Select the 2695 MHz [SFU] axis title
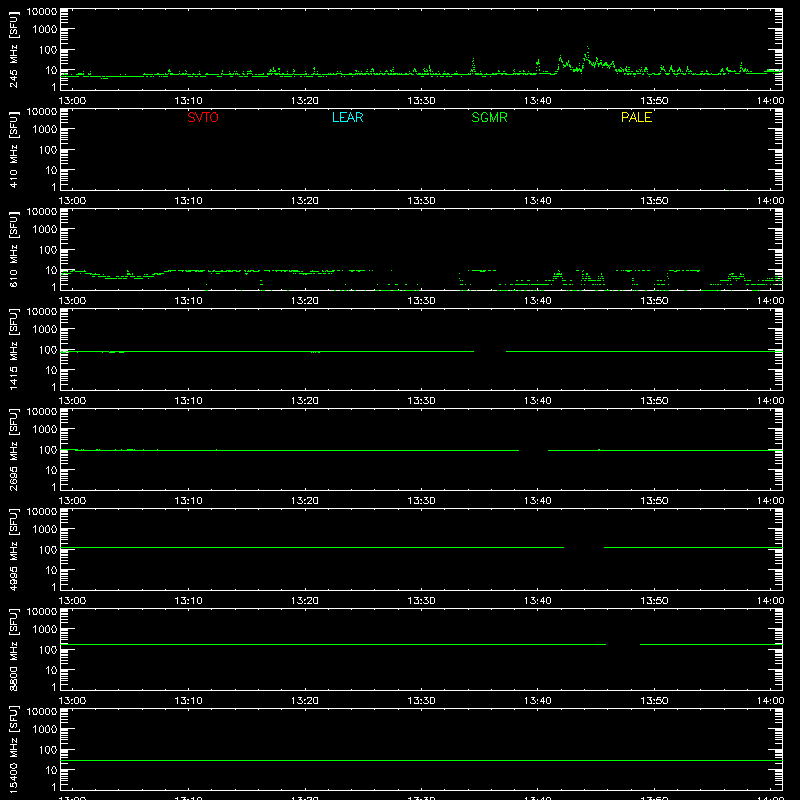Screen dimensions: 800x800 [13, 449]
